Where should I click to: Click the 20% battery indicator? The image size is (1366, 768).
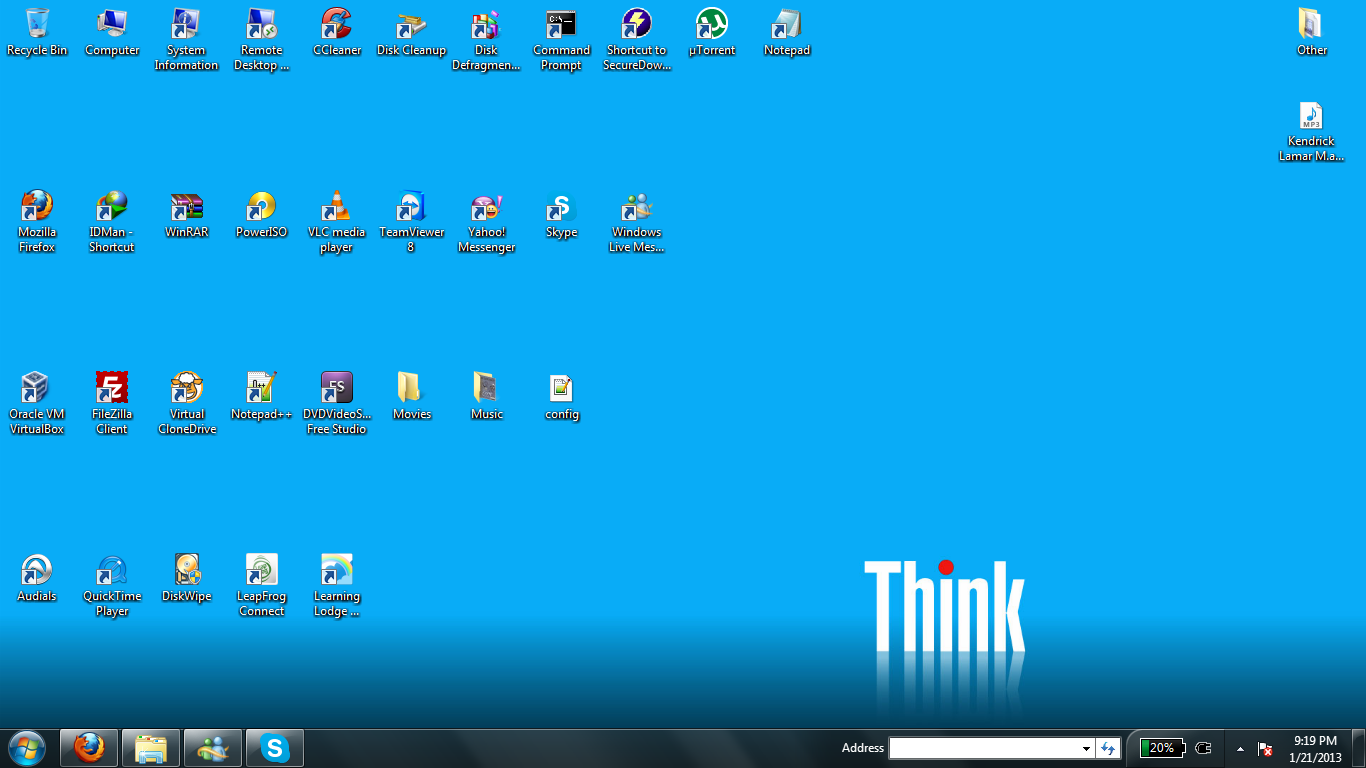coord(1162,748)
